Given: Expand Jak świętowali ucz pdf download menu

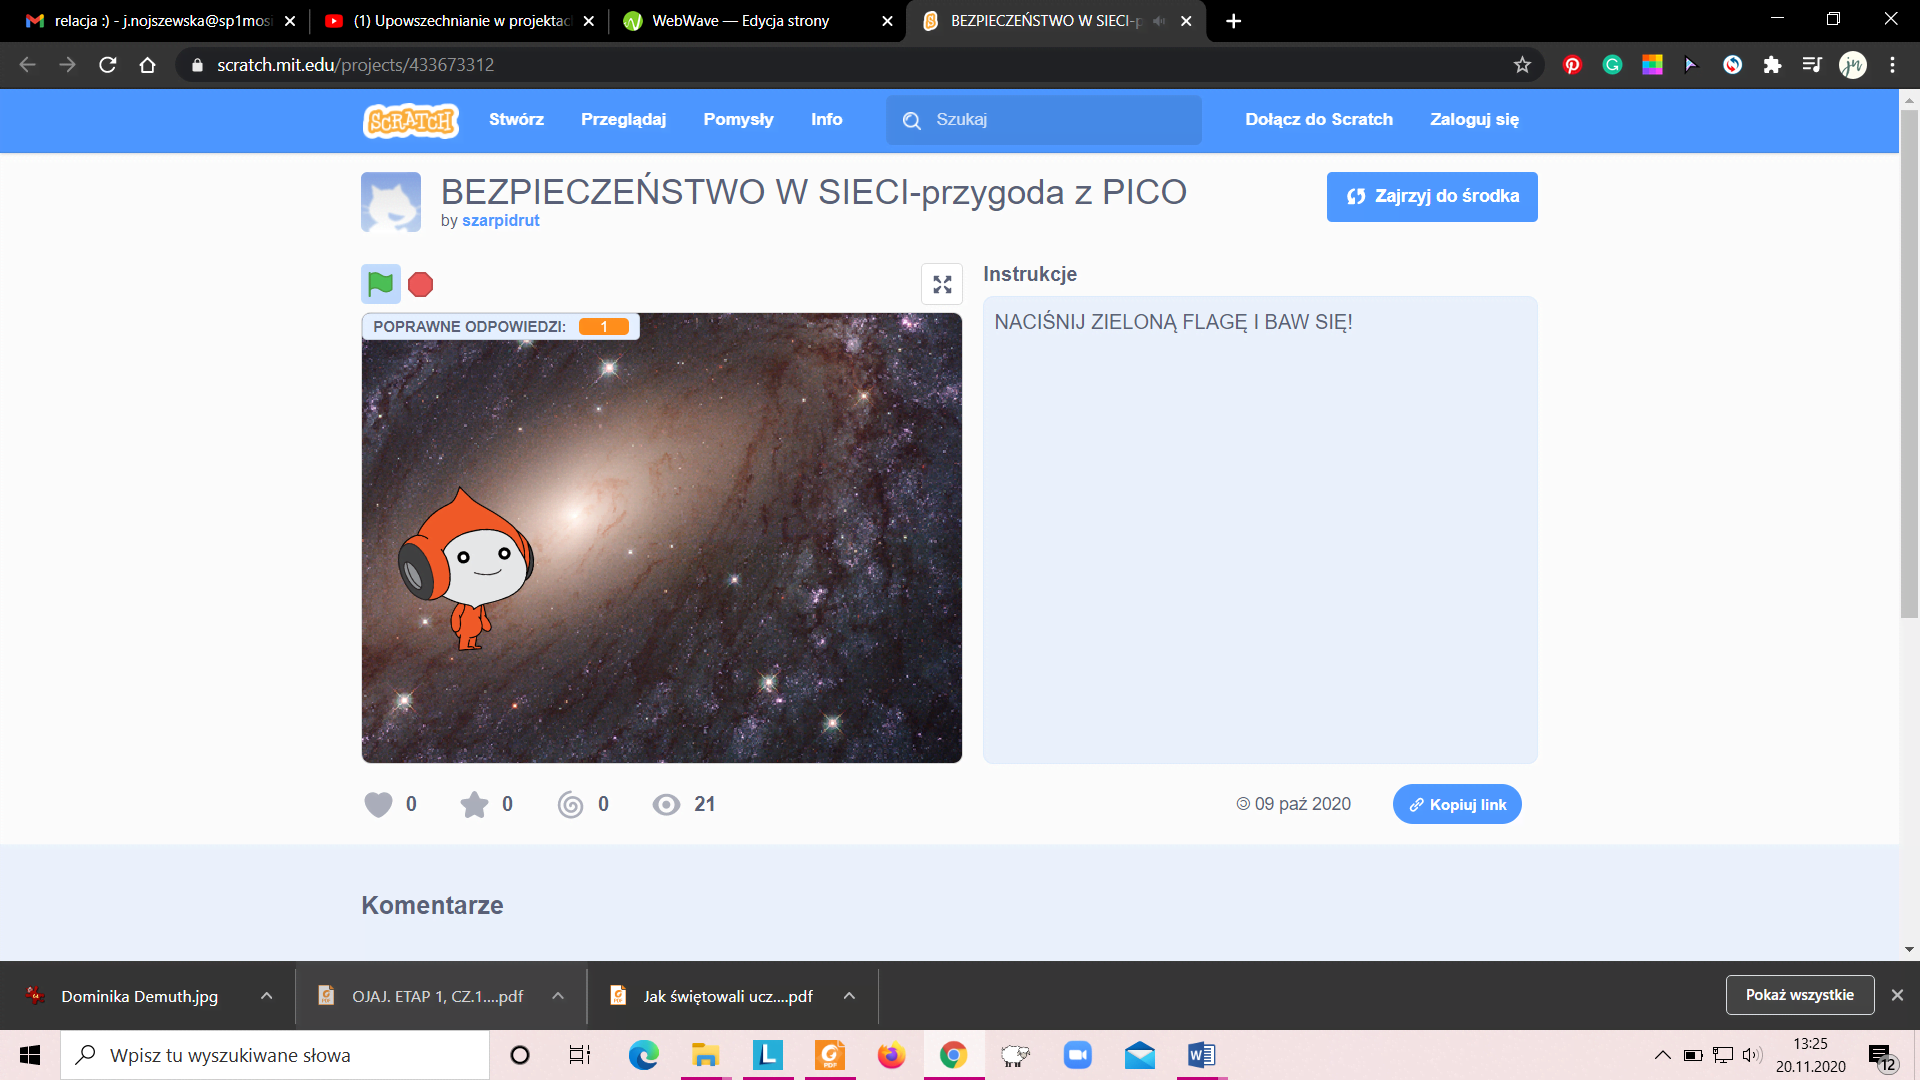Looking at the screenshot, I should [x=849, y=996].
